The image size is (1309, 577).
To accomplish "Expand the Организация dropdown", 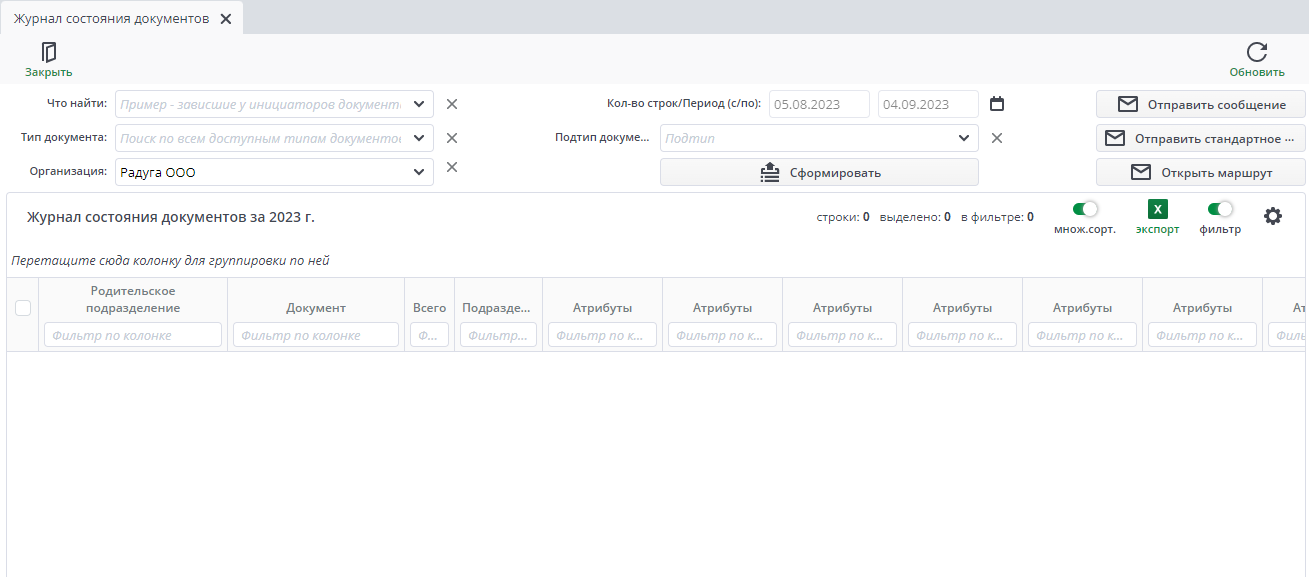I will point(419,172).
